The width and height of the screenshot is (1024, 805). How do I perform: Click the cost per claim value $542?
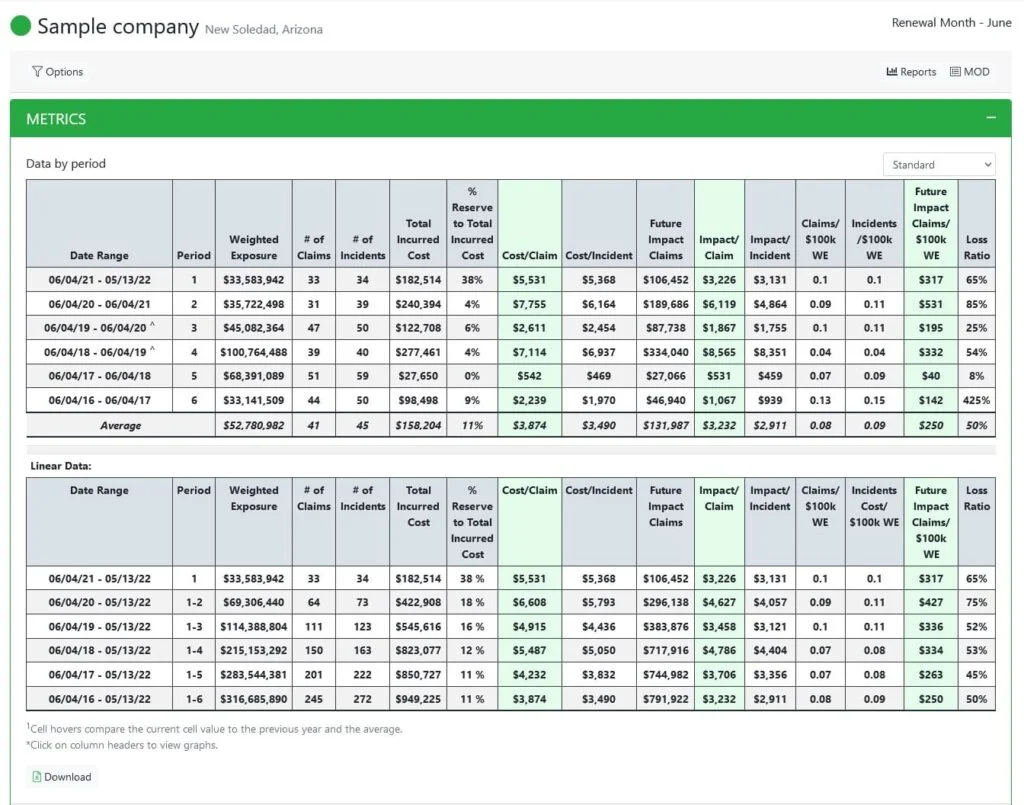tap(530, 376)
